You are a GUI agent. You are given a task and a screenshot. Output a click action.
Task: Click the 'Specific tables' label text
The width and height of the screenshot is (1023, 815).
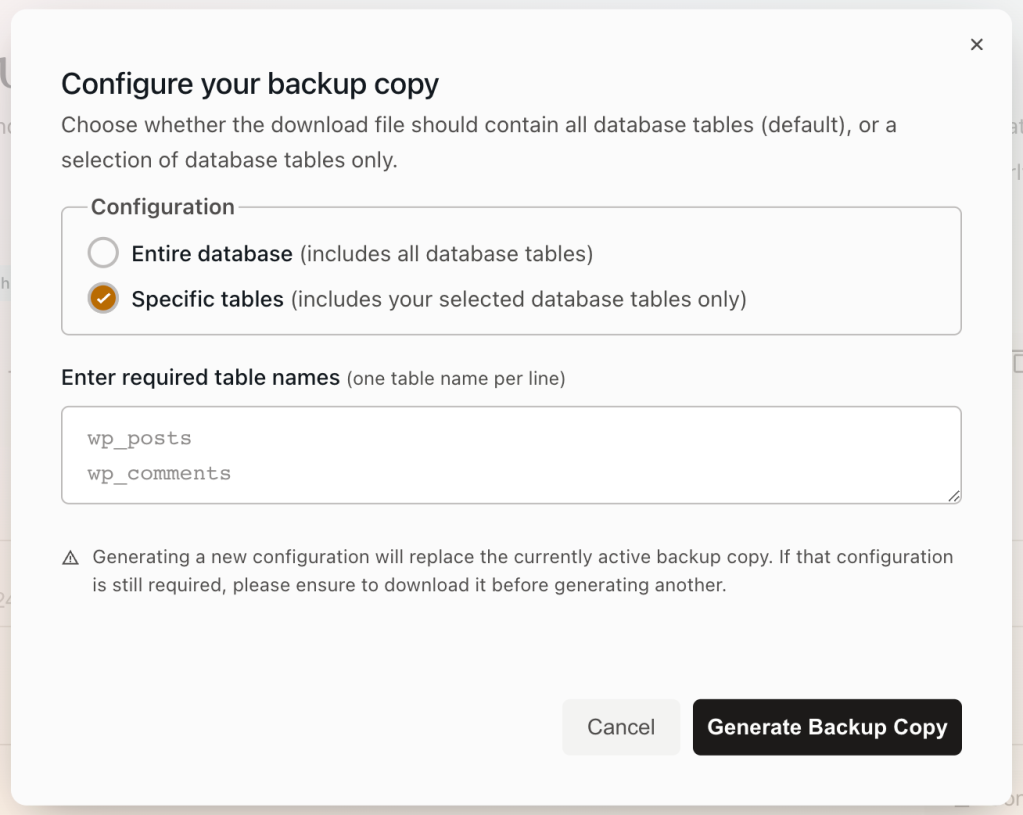207,299
